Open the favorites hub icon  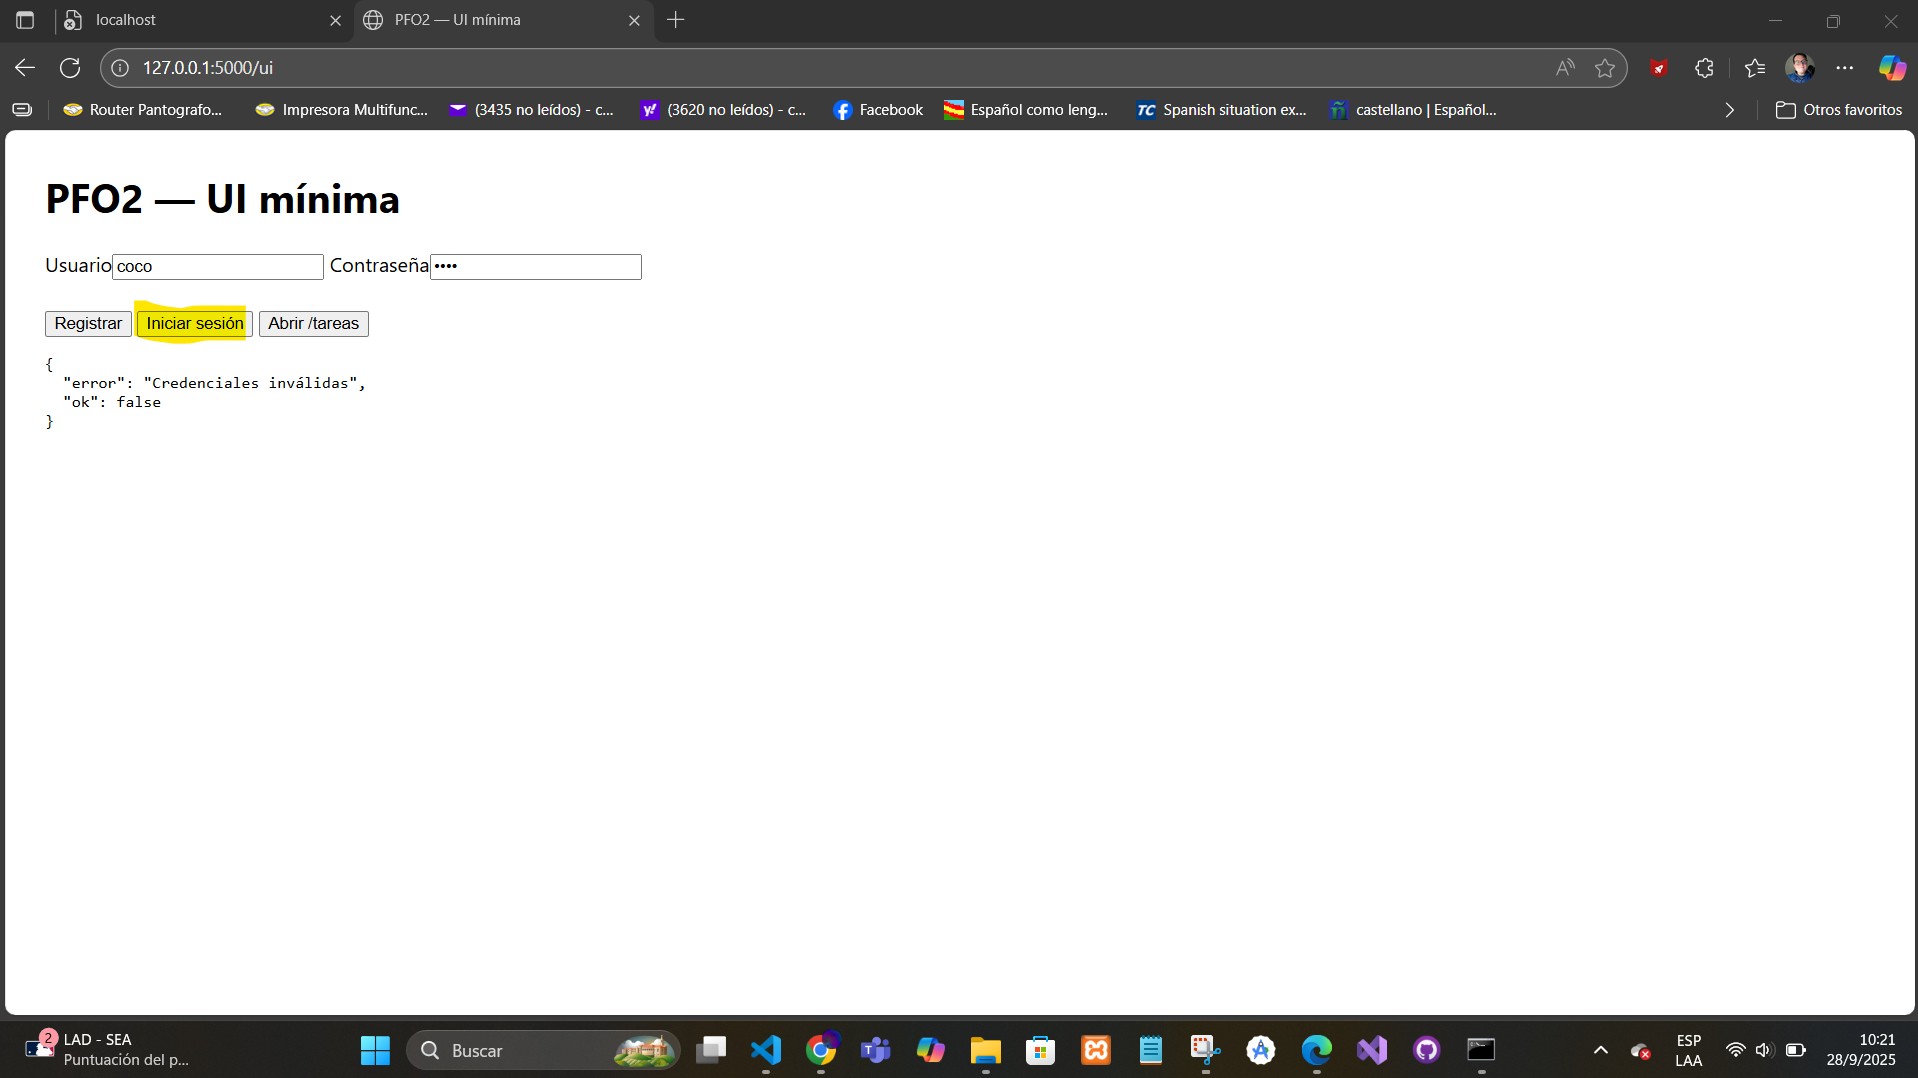[x=1755, y=68]
